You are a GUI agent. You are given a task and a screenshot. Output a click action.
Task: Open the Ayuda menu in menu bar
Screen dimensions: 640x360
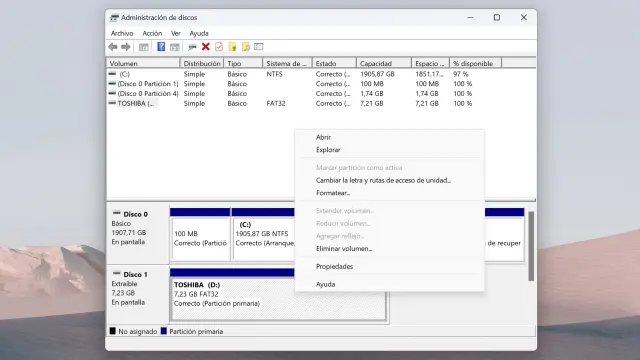pyautogui.click(x=199, y=33)
